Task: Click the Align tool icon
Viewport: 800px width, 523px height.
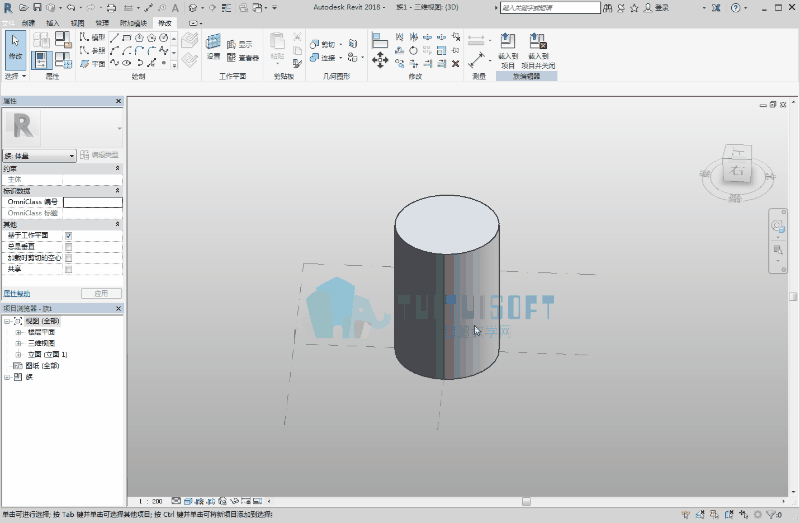Action: (380, 40)
